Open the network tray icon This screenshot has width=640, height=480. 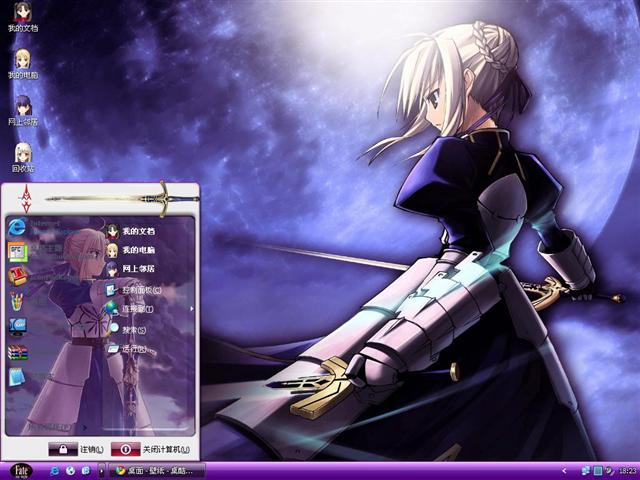pyautogui.click(x=586, y=471)
